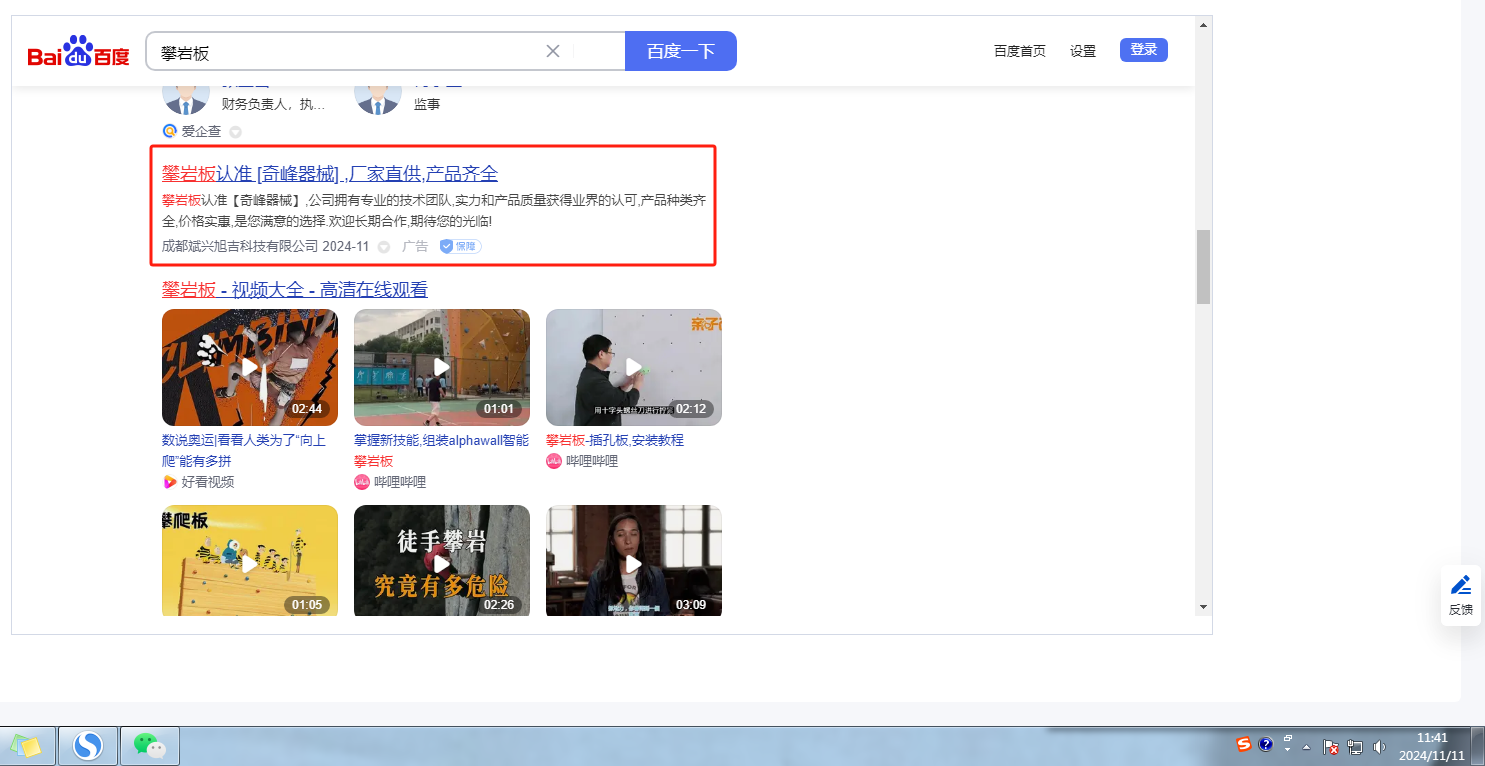Click the 监事 role text
This screenshot has height=766, width=1485.
click(x=427, y=104)
